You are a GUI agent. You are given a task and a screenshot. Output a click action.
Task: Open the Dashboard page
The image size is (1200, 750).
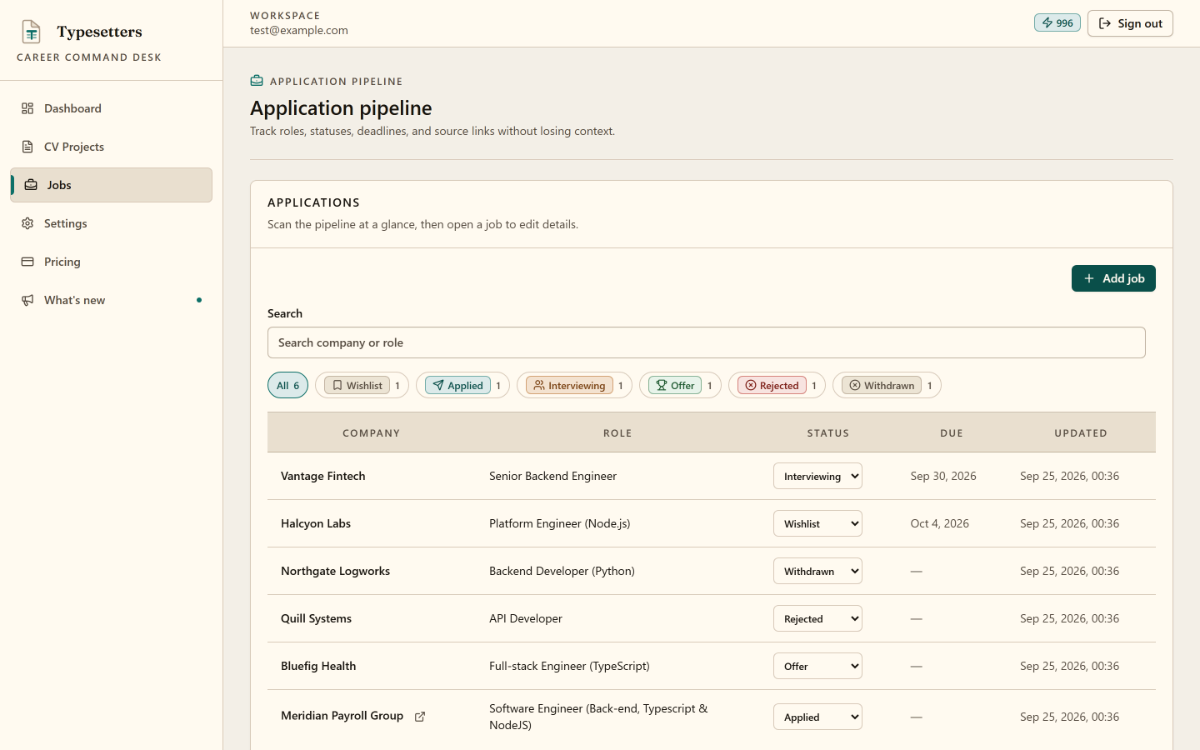coord(111,108)
